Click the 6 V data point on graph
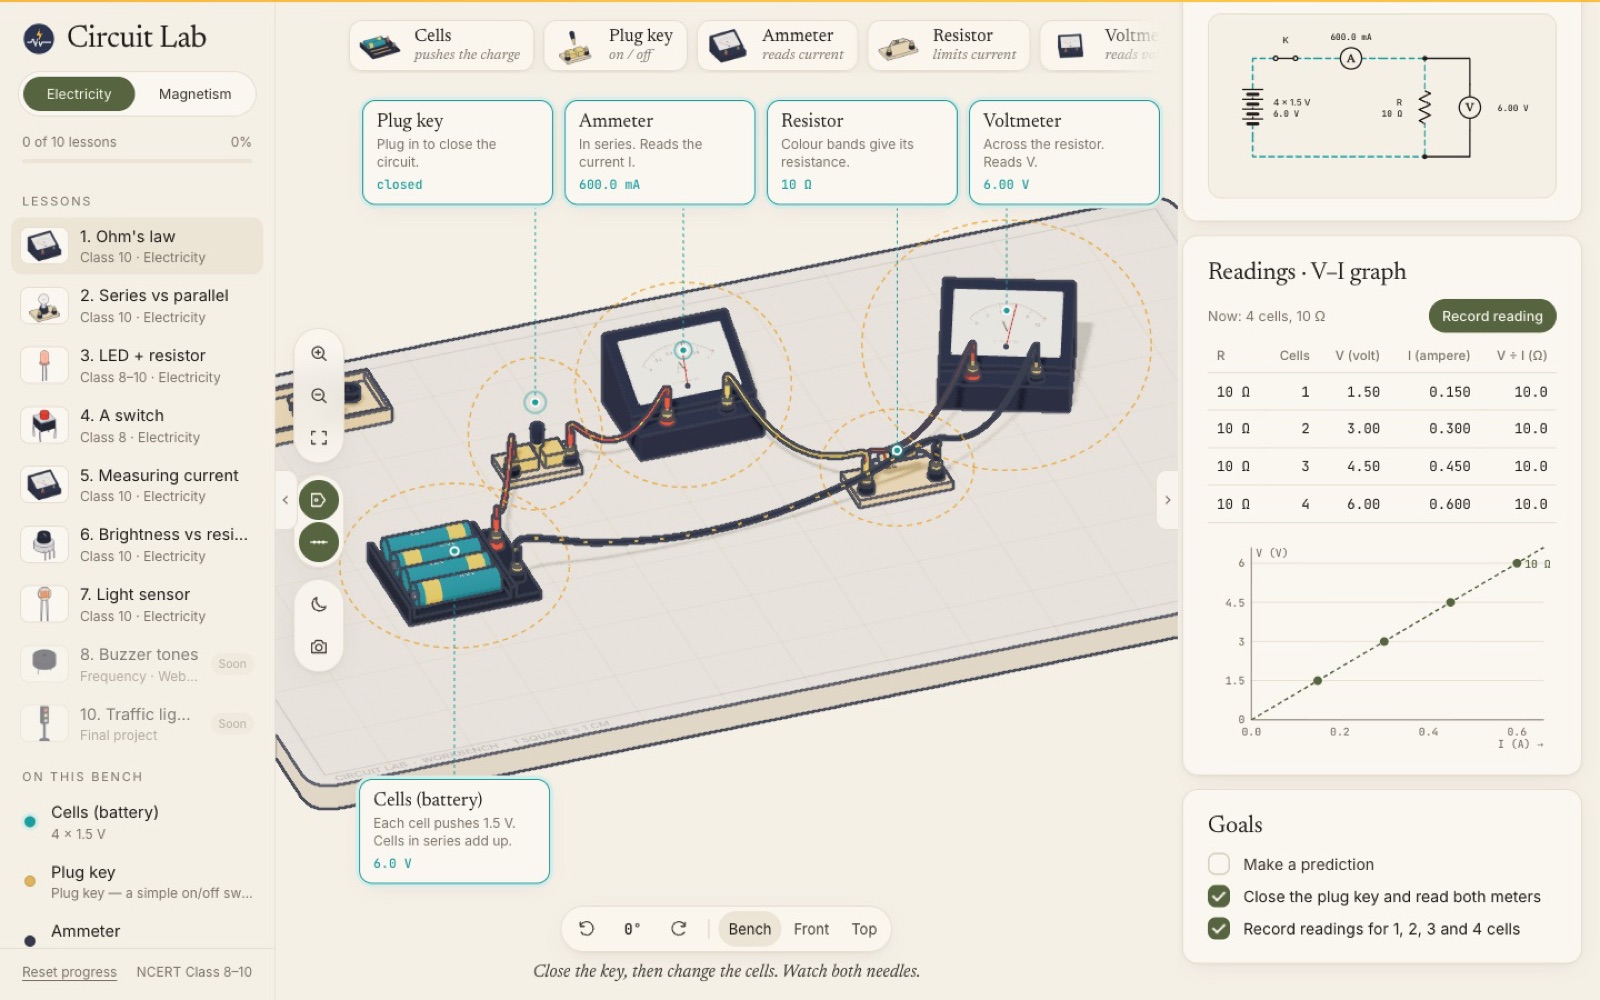 pyautogui.click(x=1517, y=564)
